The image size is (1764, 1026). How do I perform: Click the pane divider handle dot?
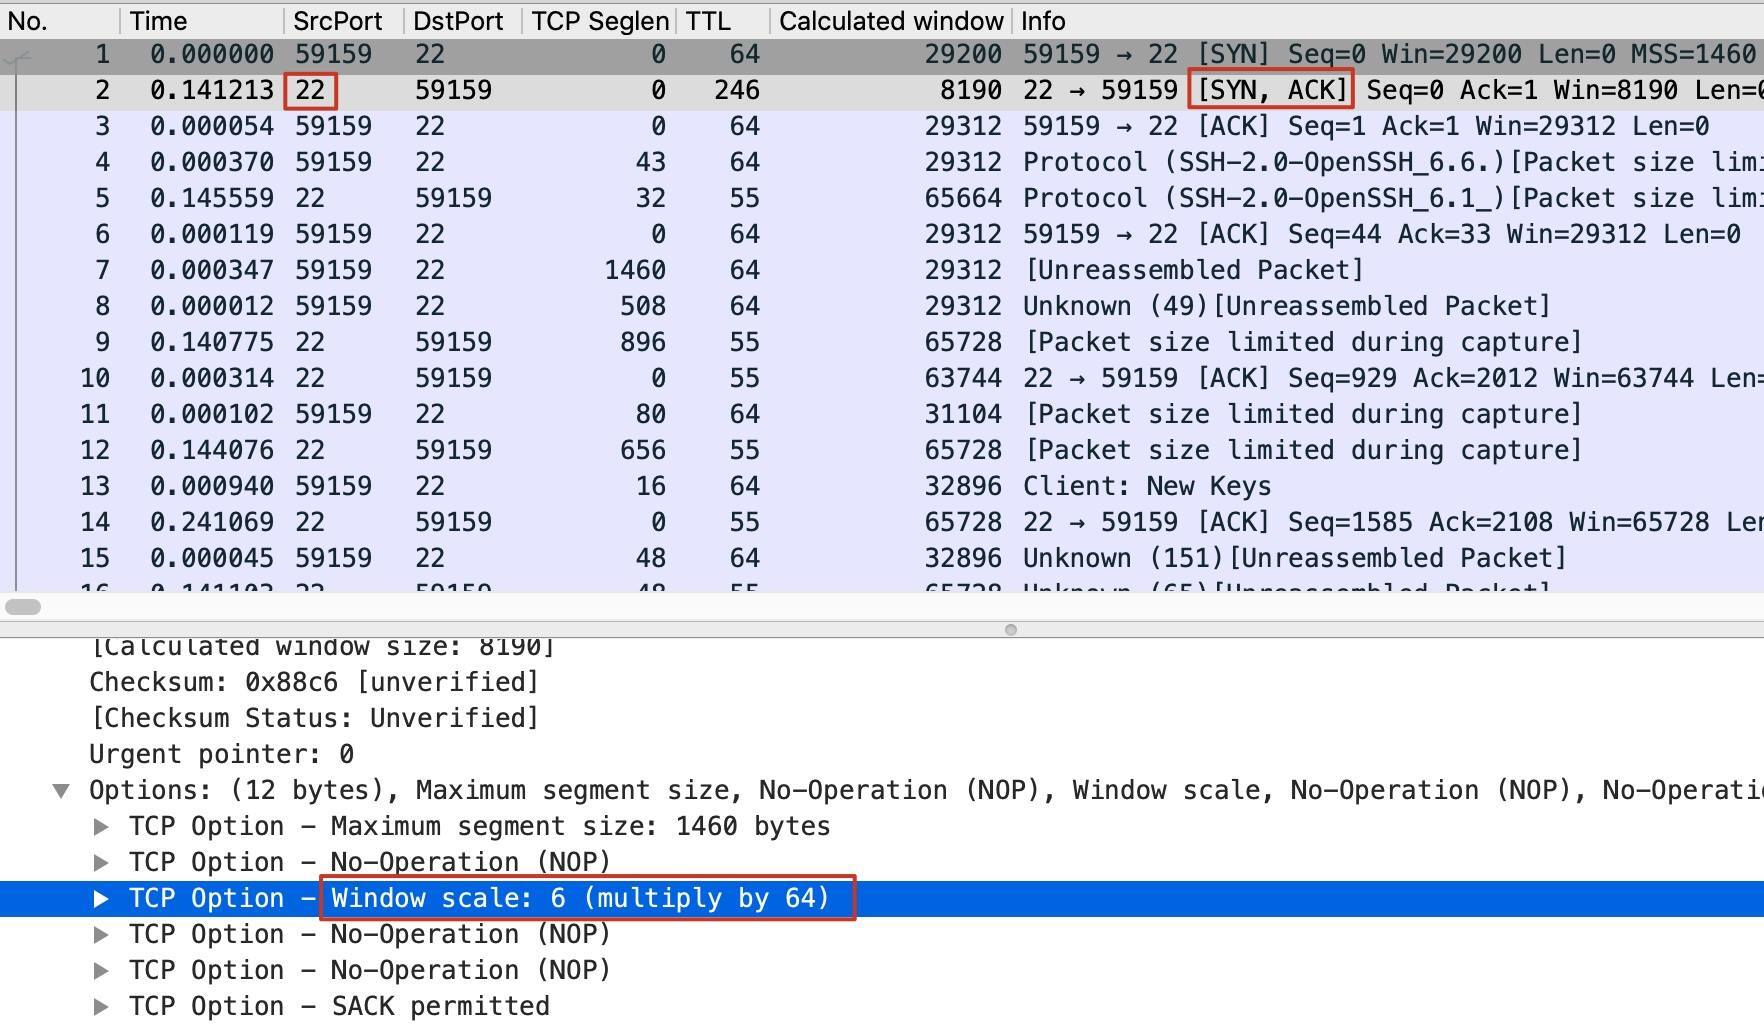1011,630
